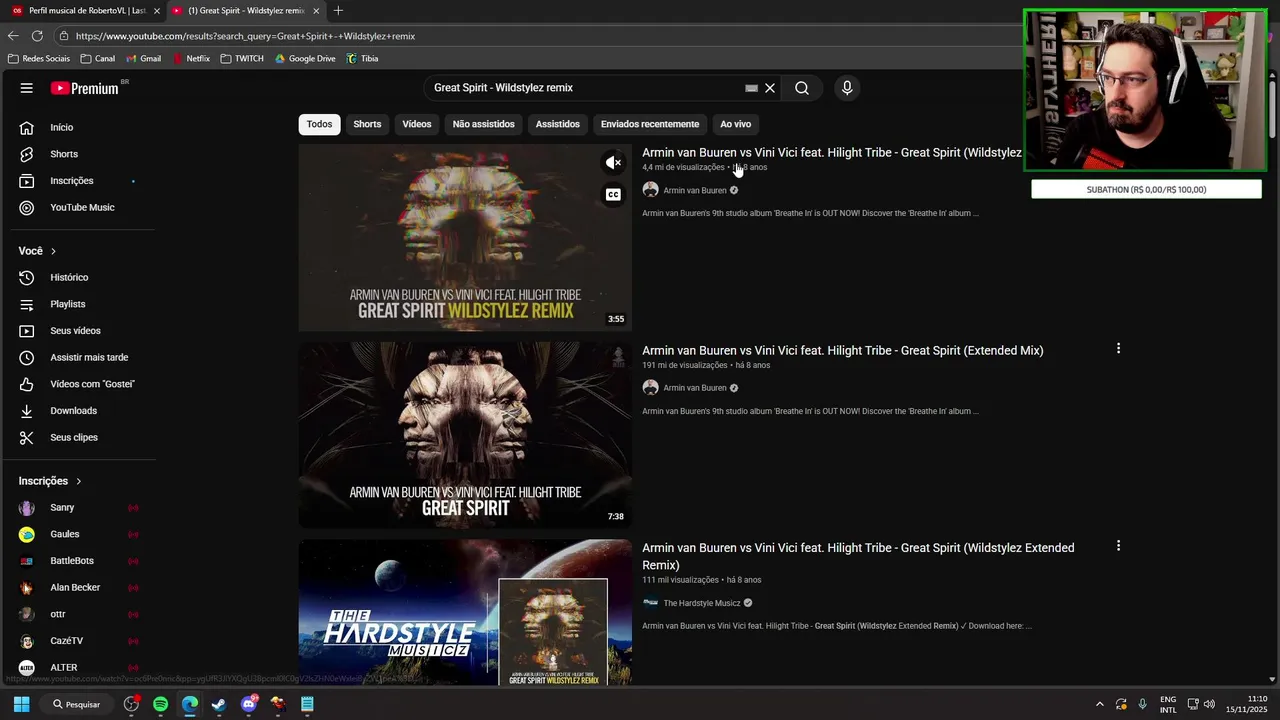Open the on-screen keyboard icon in search box

click(751, 88)
